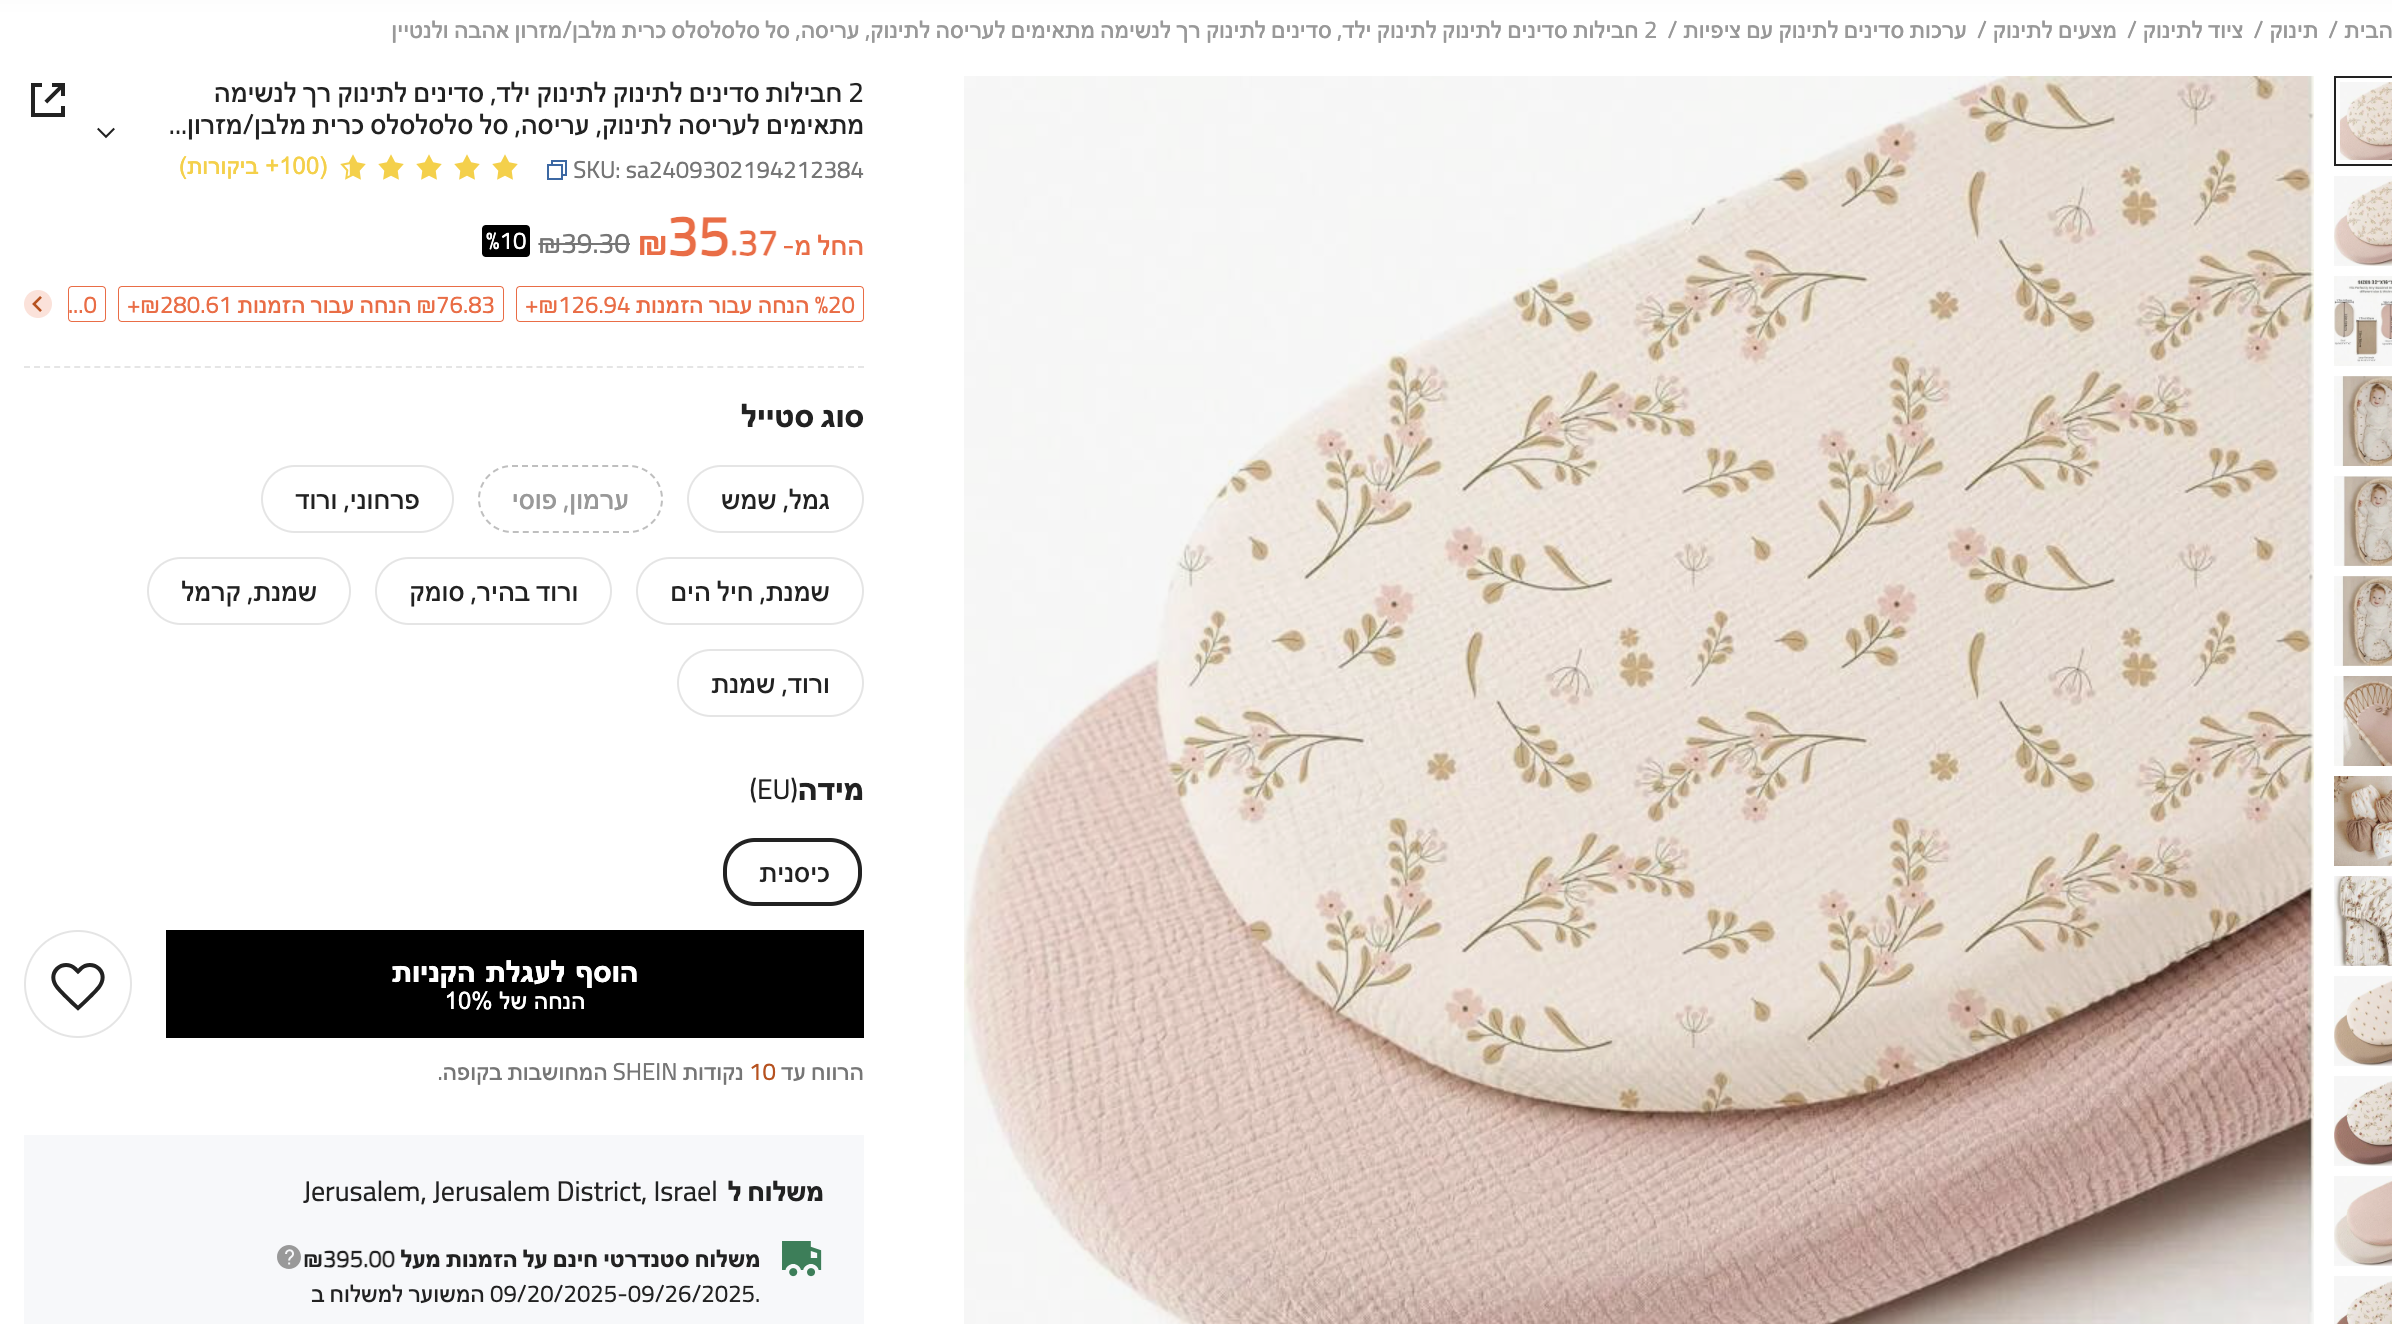Click the green delivery truck icon
The height and width of the screenshot is (1324, 2392).
tap(801, 1259)
